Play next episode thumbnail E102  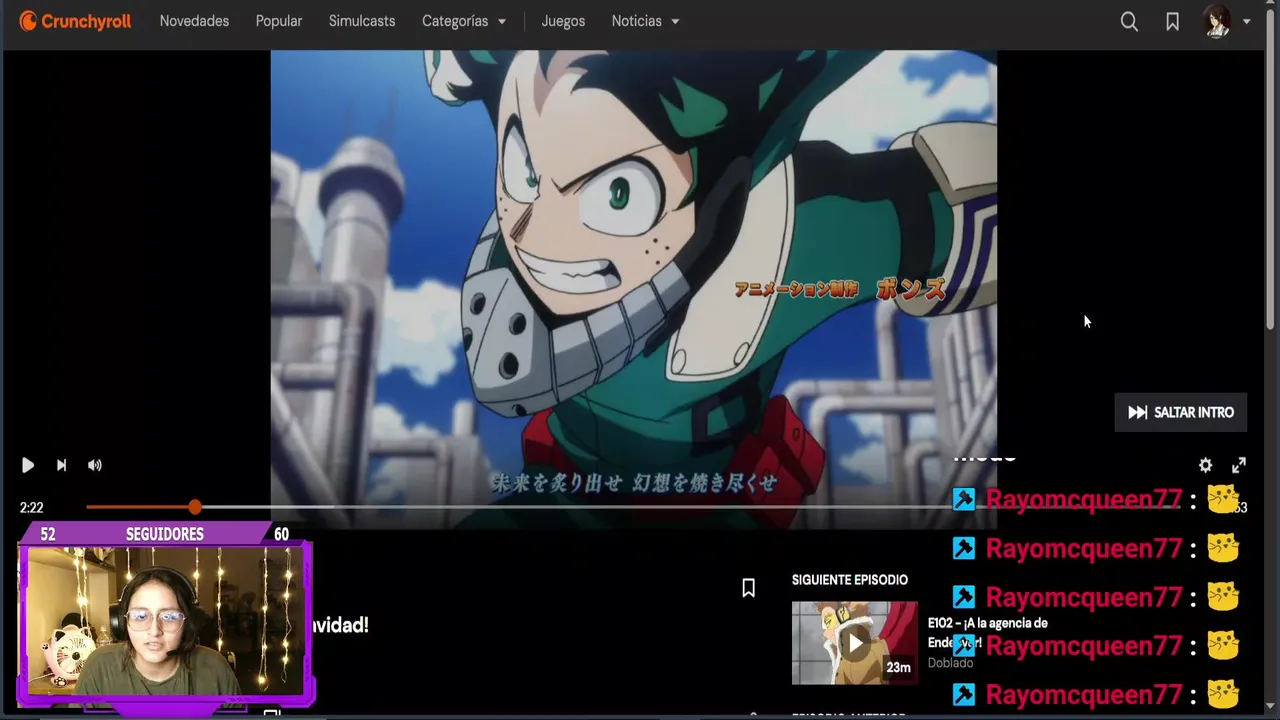tap(854, 643)
